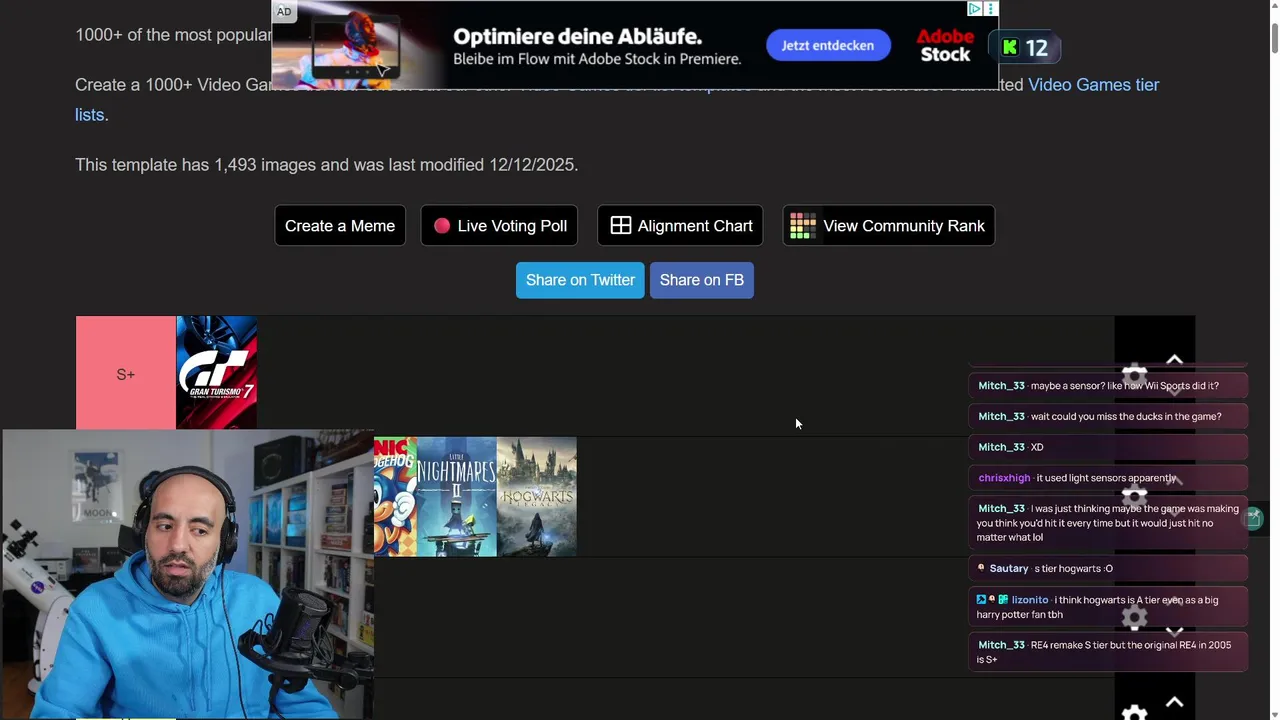
Task: Click the up chevron on the bottom-most tier row
Action: click(x=1175, y=702)
